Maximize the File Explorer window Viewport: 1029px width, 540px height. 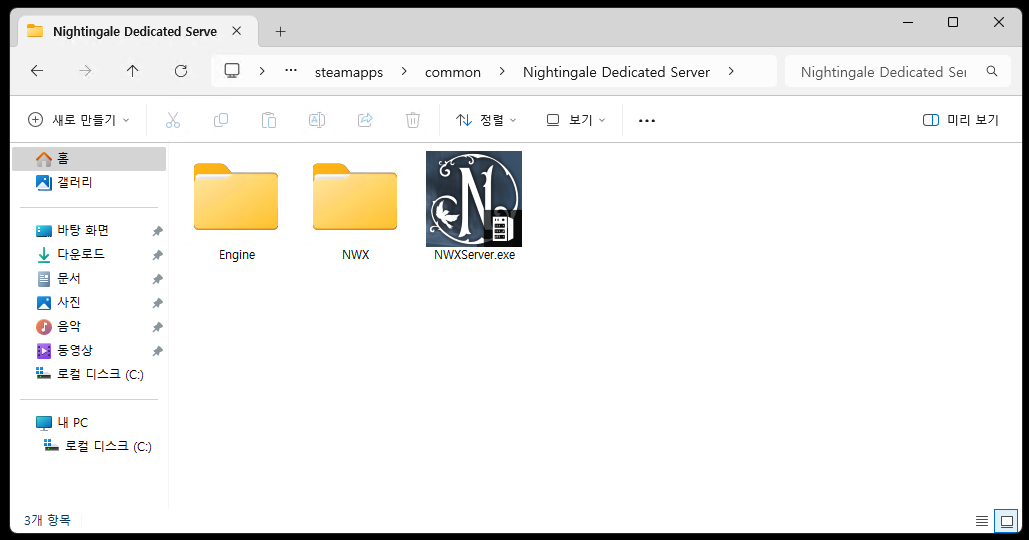click(953, 22)
